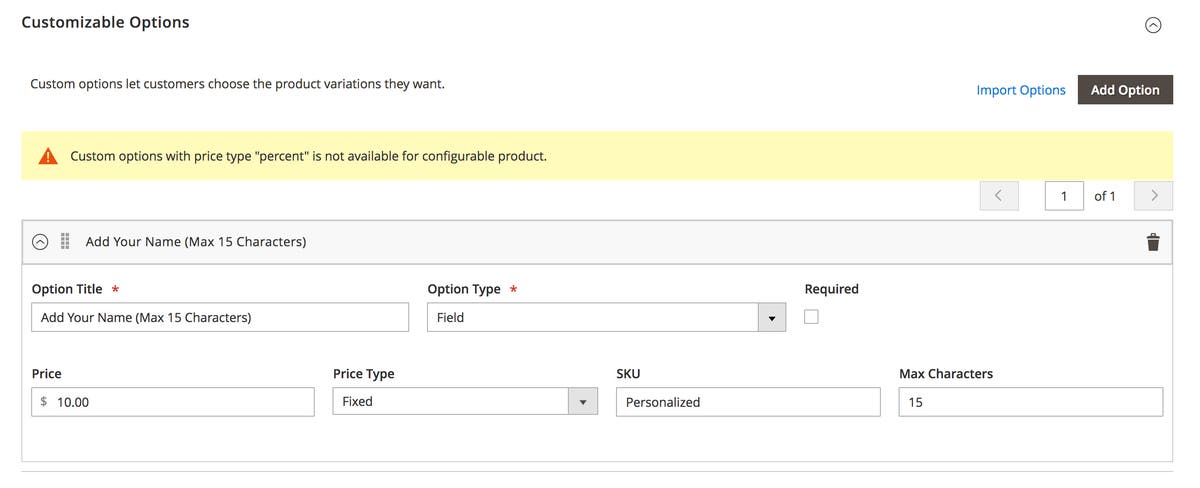This screenshot has width=1200, height=488.
Task: Click the drag handle for Add Your Name option
Action: click(x=65, y=242)
